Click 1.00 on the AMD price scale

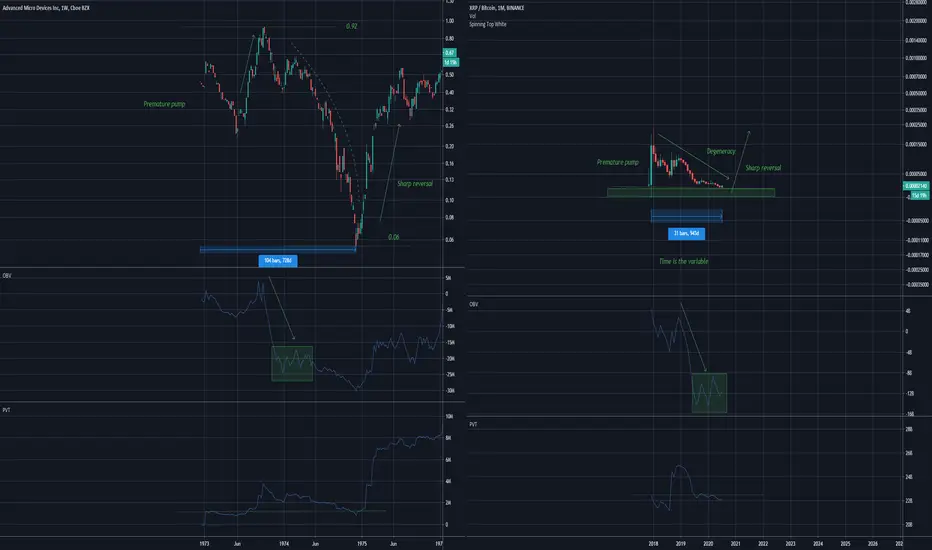point(449,21)
